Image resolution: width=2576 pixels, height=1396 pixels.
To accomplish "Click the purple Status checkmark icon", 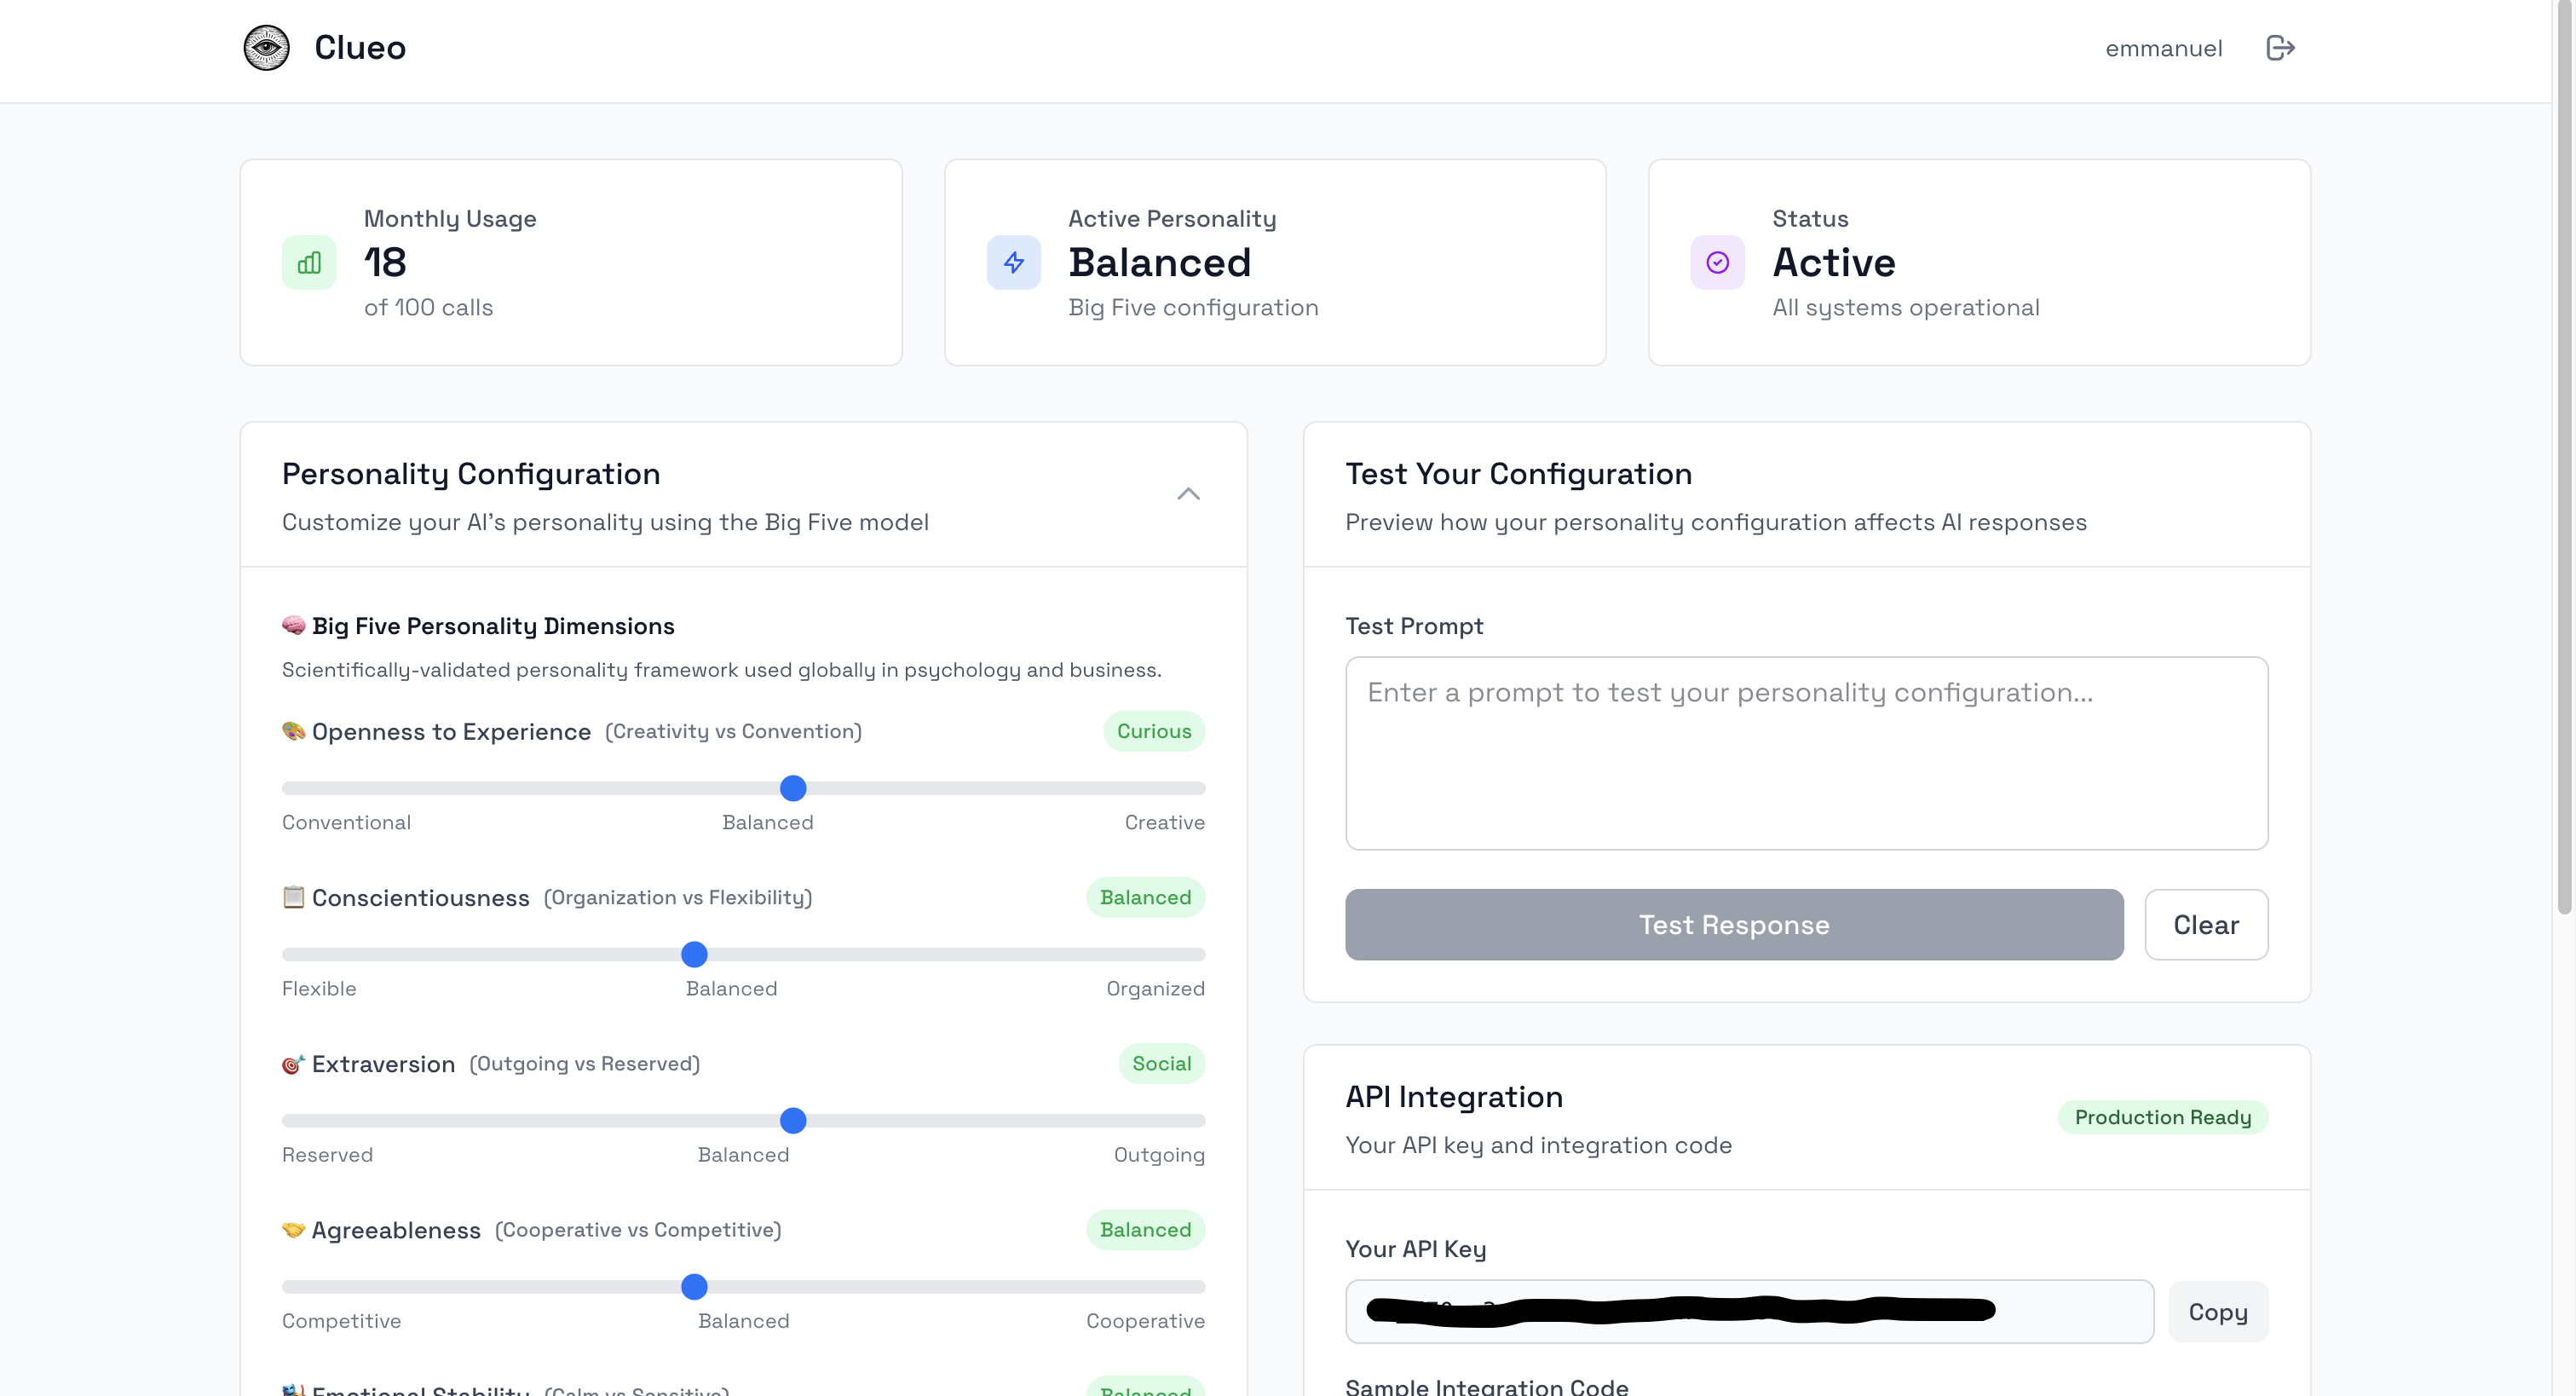I will tap(1717, 262).
